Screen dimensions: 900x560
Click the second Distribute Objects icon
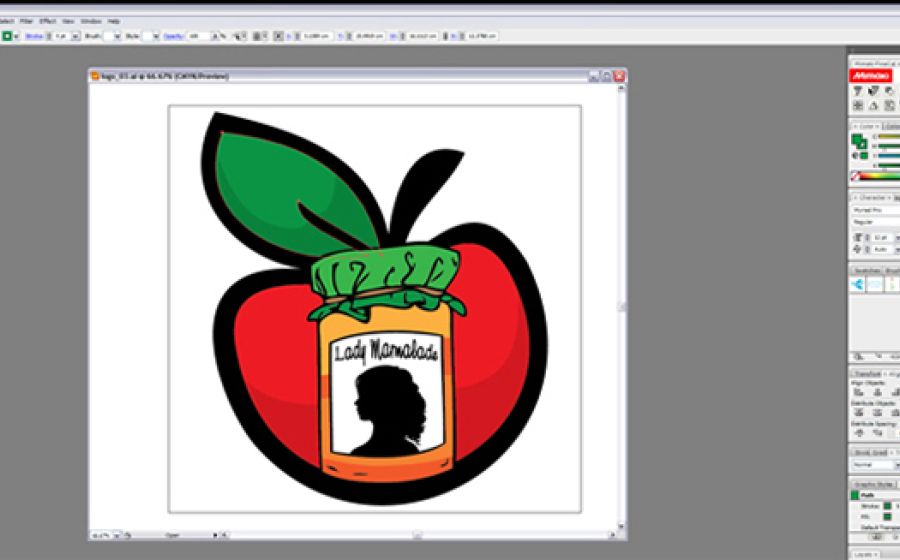click(x=877, y=412)
